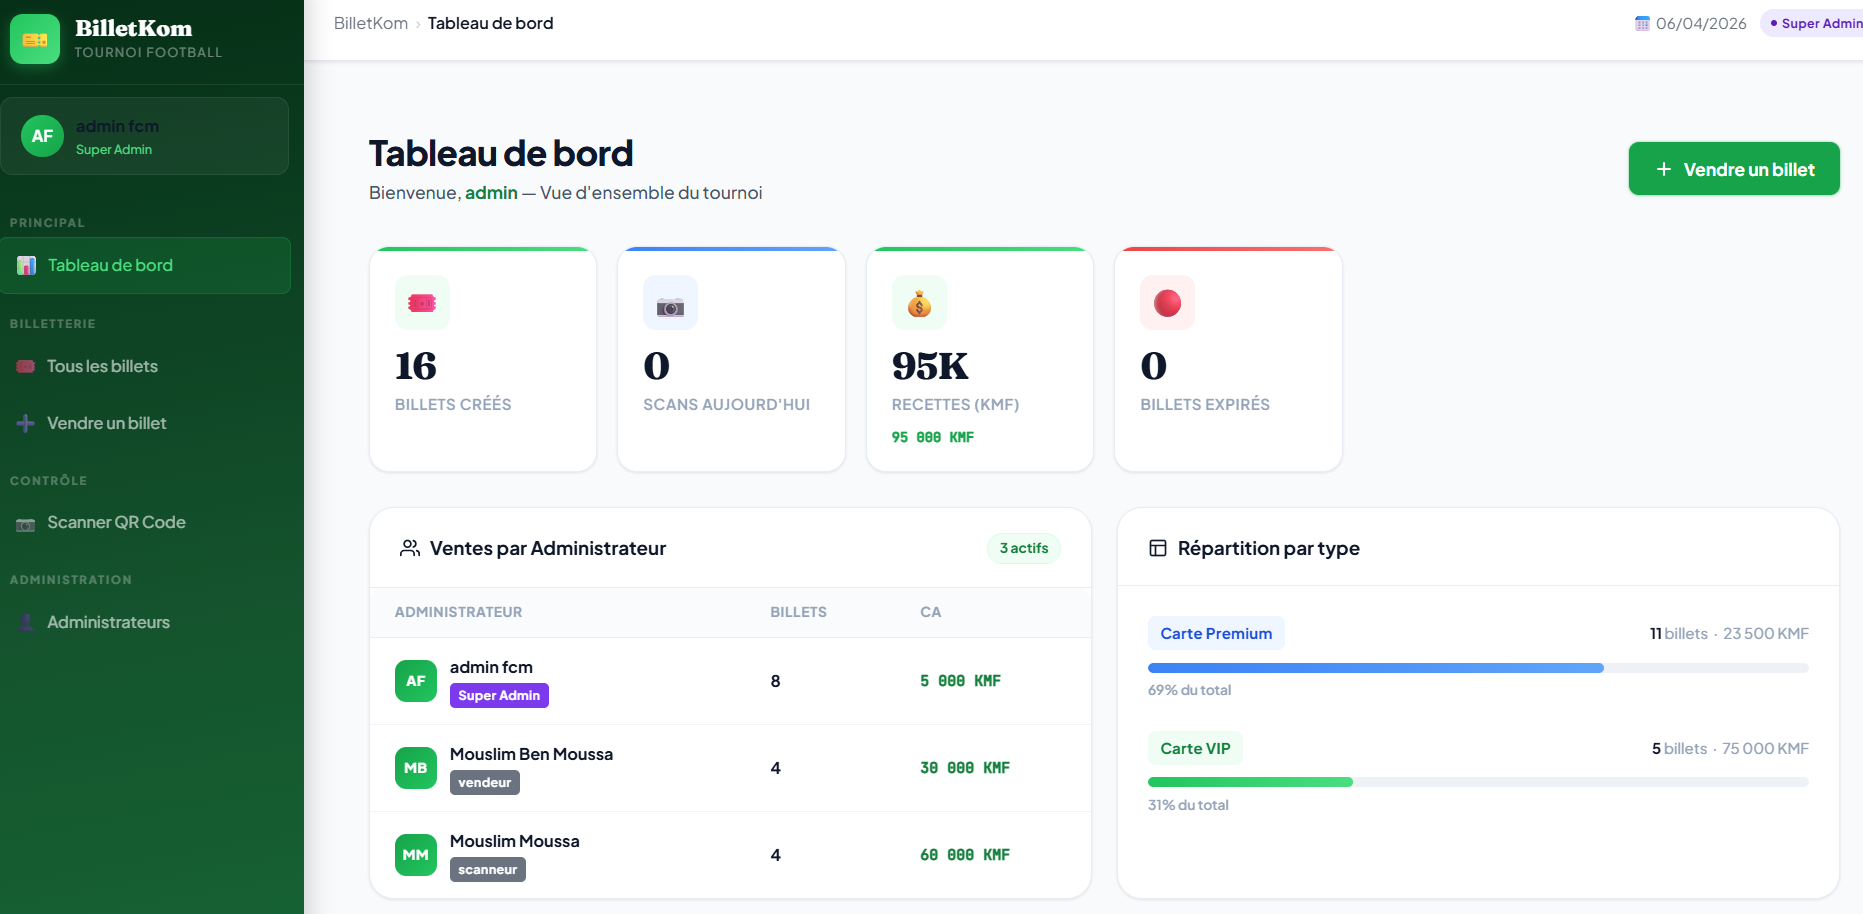This screenshot has height=914, width=1863.
Task: Click the 95 000 KMF revenue value
Action: pyautogui.click(x=933, y=437)
